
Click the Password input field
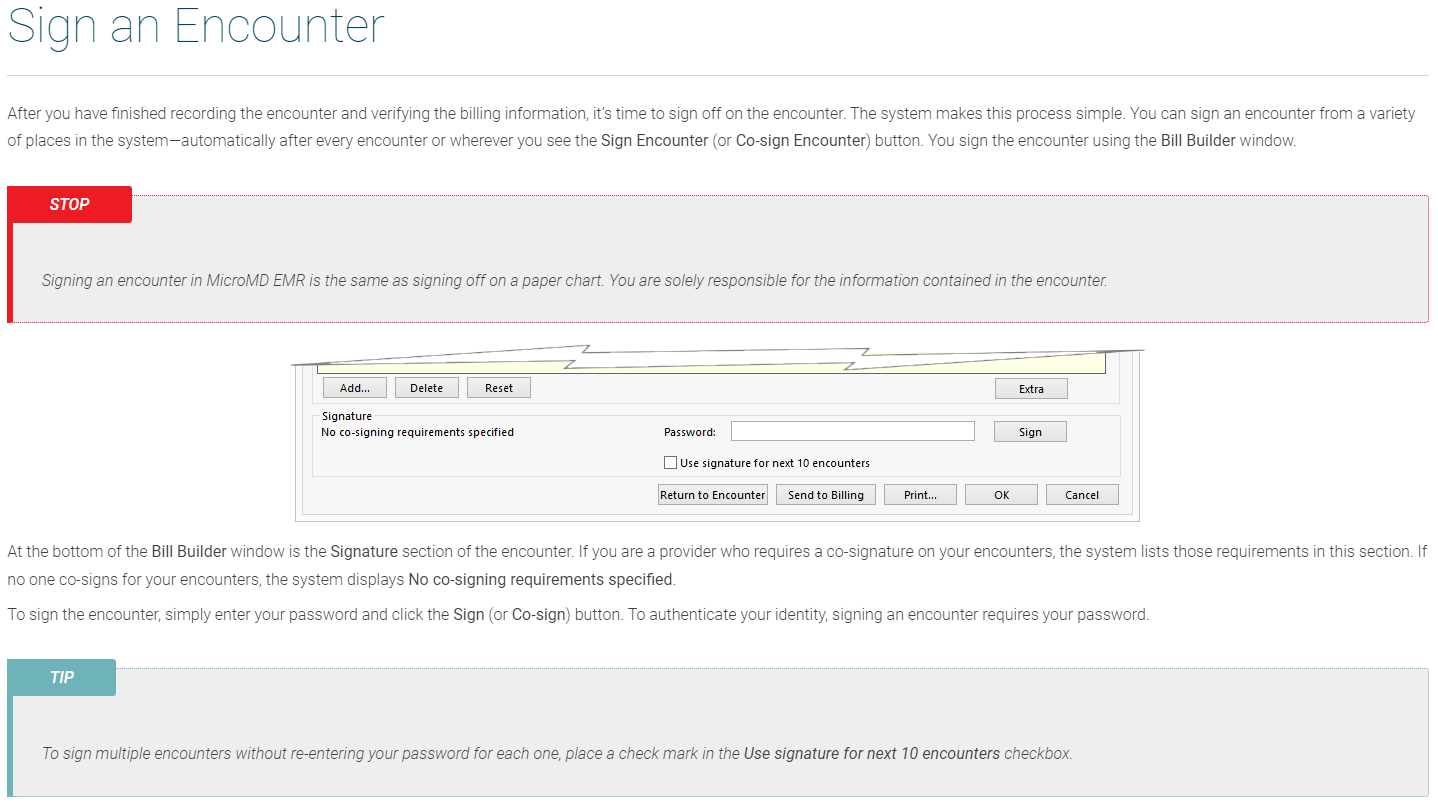pyautogui.click(x=852, y=431)
